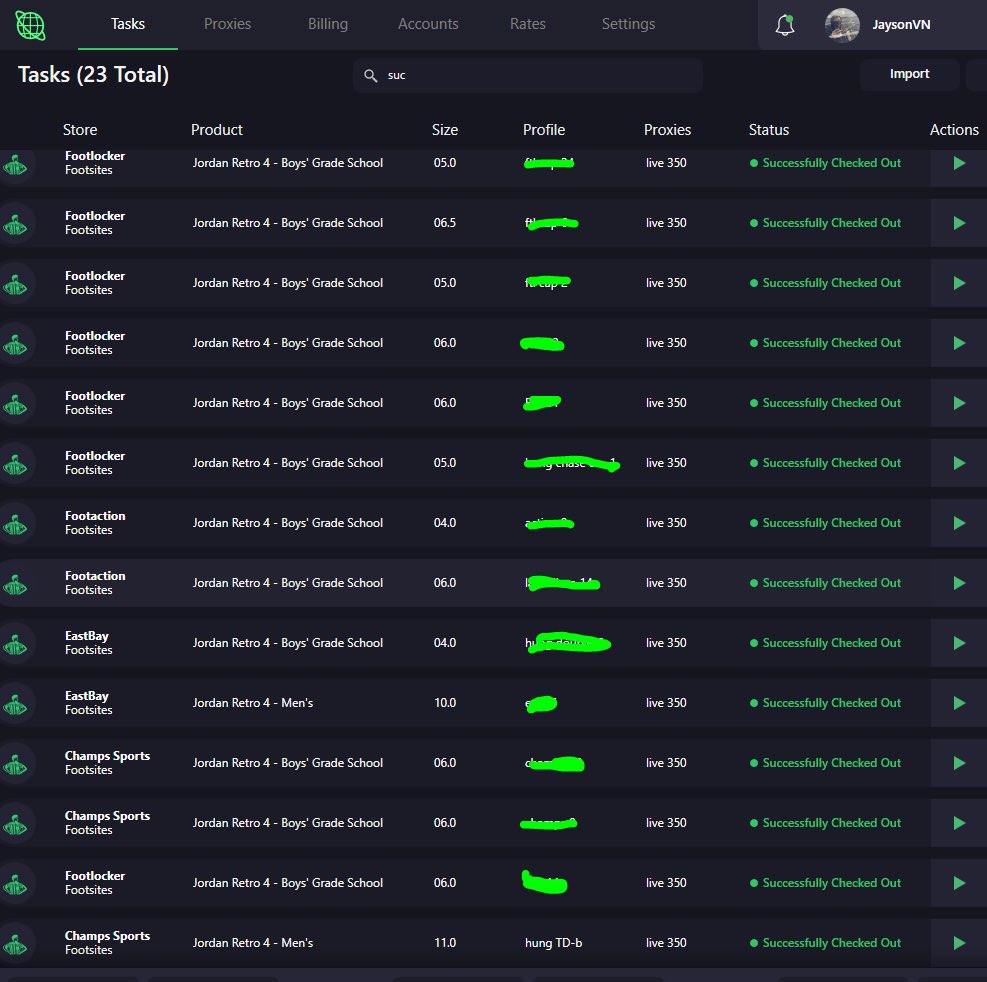This screenshot has width=987, height=982.
Task: Start the Champs Sports size 11.0 task
Action: click(x=959, y=943)
